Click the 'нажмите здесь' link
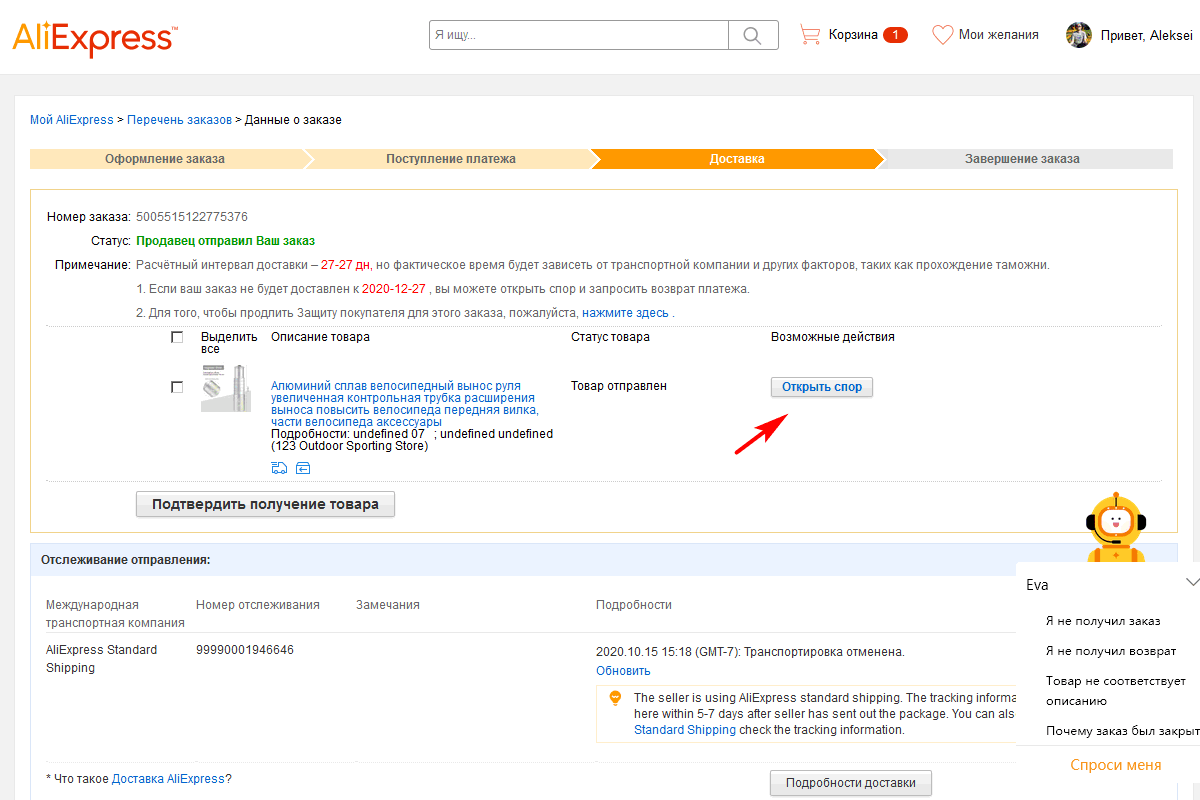 click(x=626, y=313)
